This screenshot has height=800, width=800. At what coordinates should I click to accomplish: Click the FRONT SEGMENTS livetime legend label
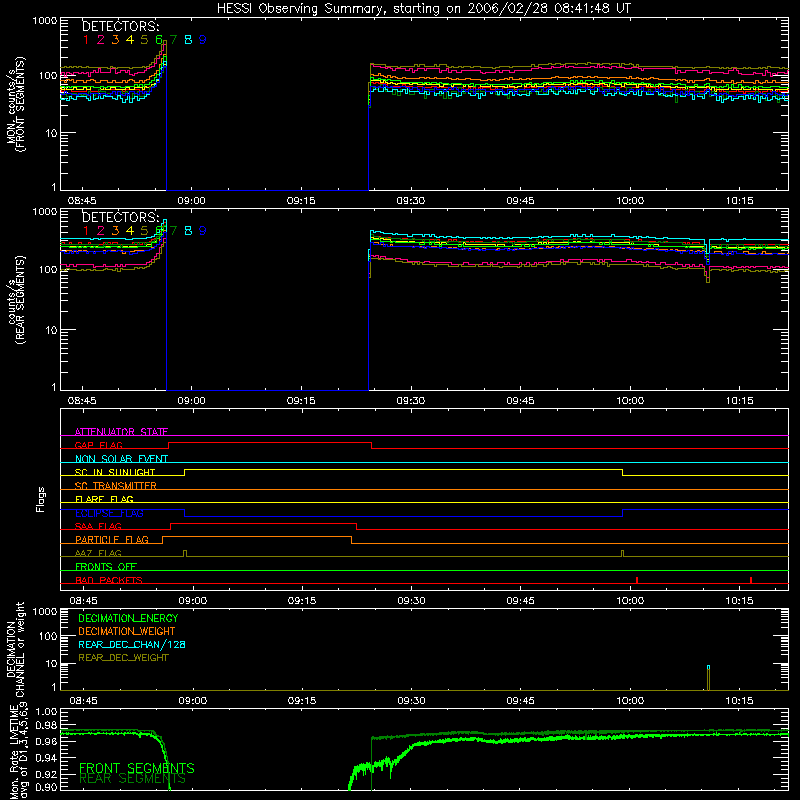(137, 768)
